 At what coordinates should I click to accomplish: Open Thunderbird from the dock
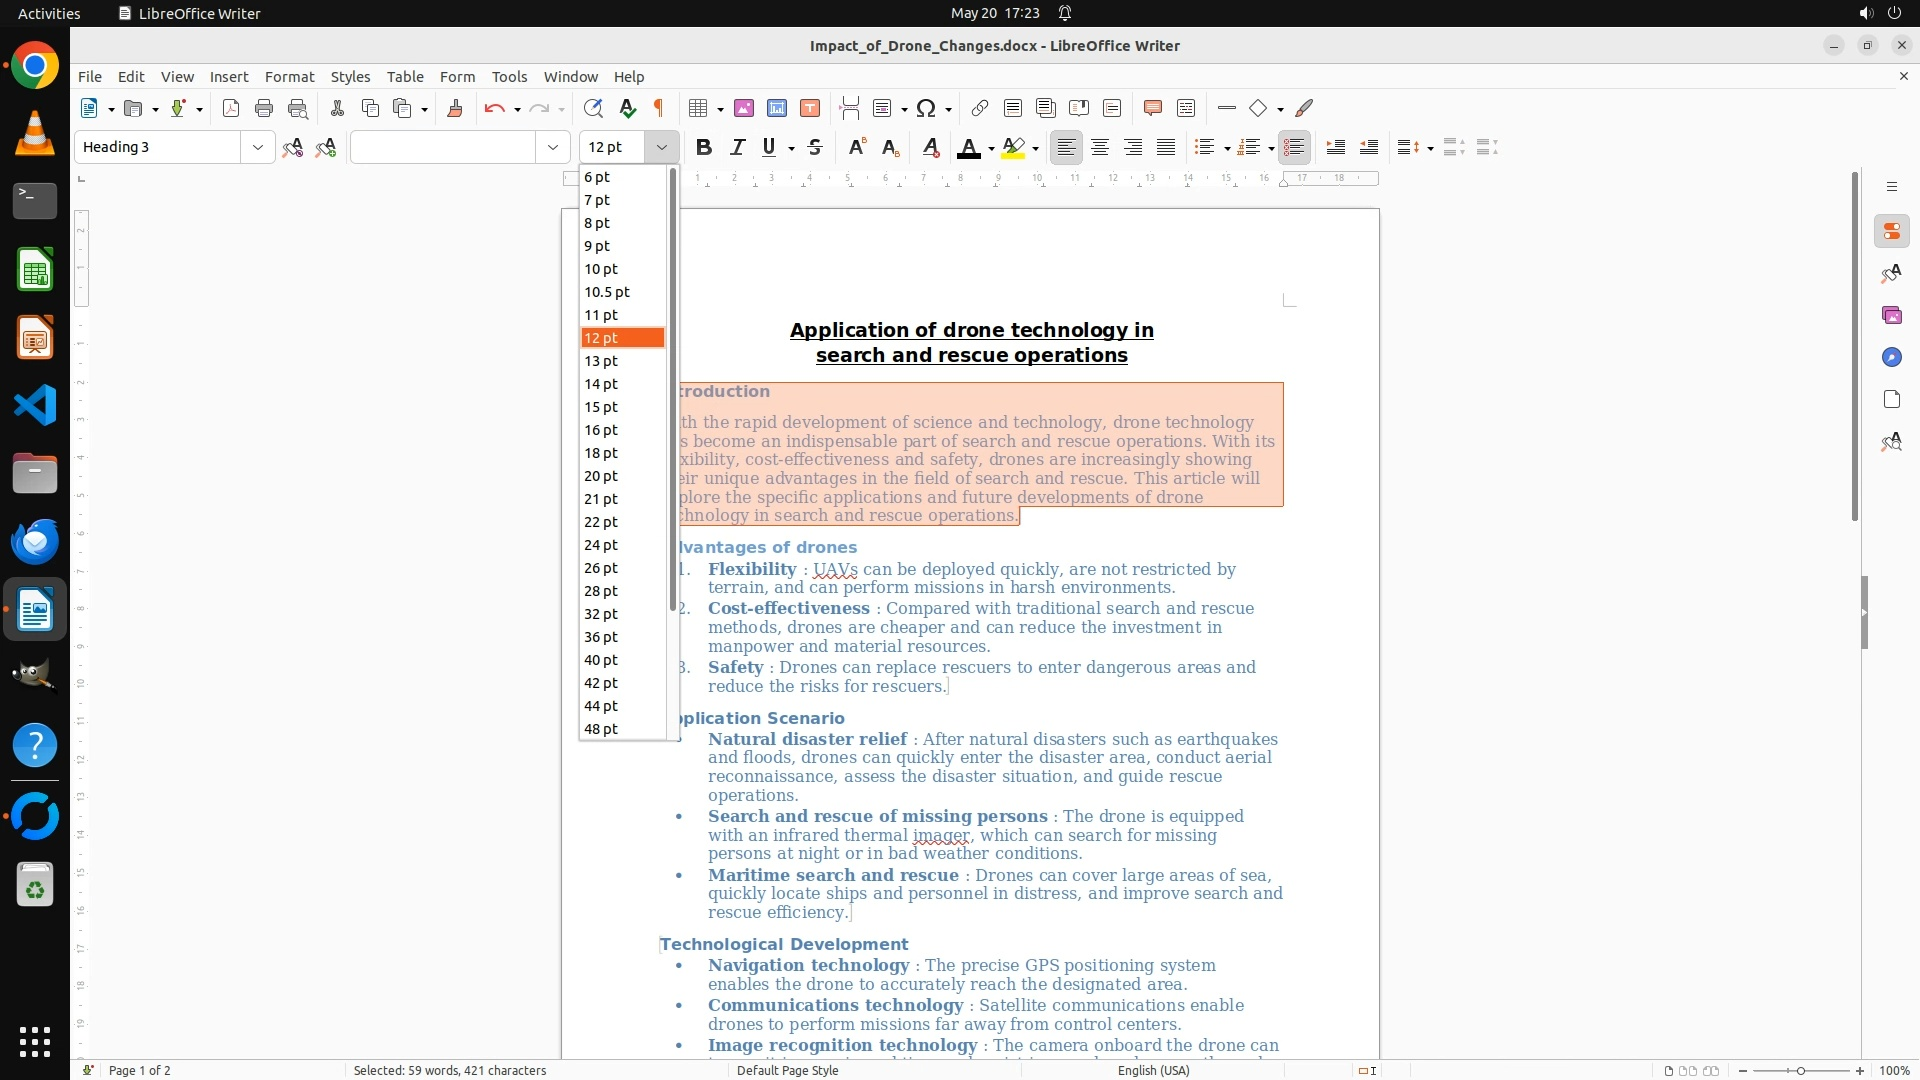pos(35,541)
